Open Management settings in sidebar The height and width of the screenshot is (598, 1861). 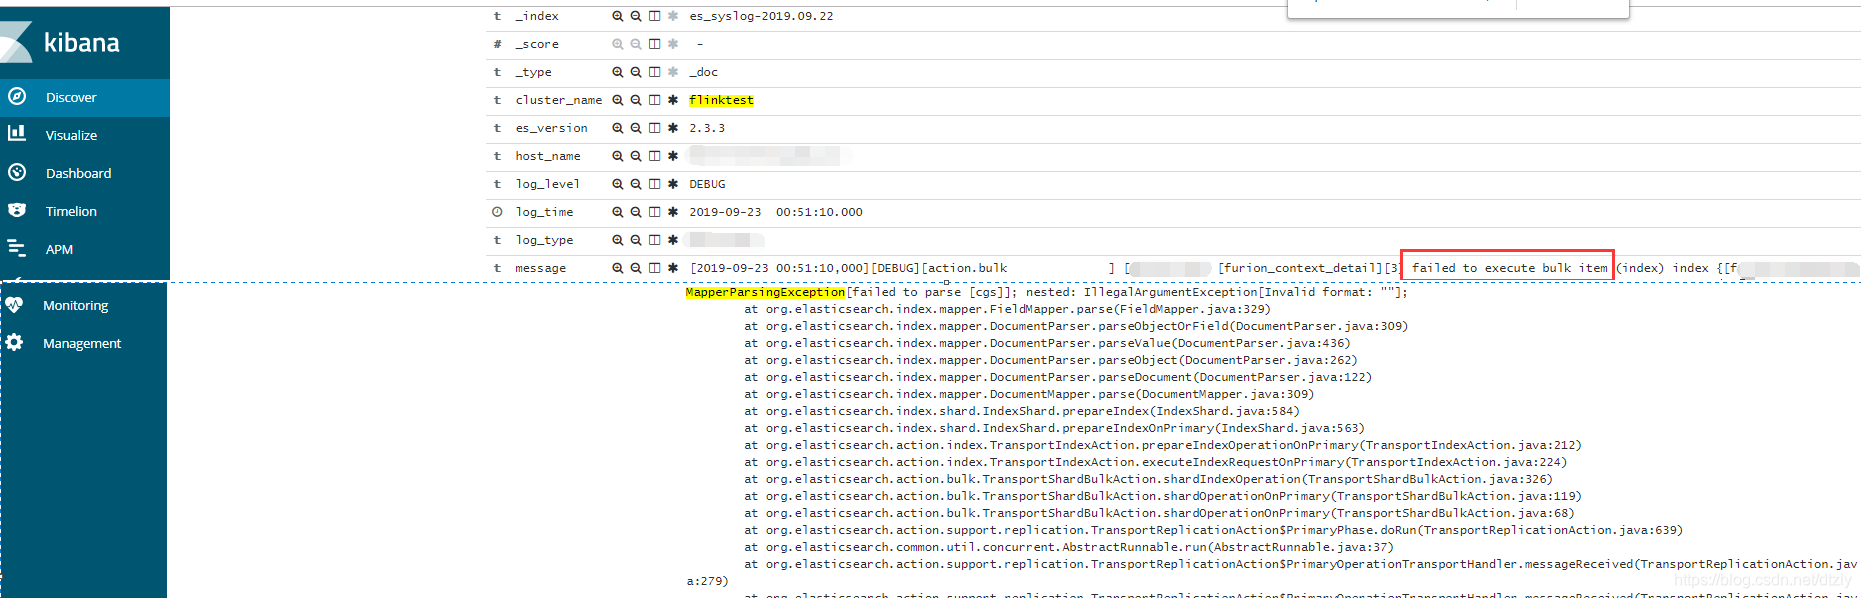[84, 343]
